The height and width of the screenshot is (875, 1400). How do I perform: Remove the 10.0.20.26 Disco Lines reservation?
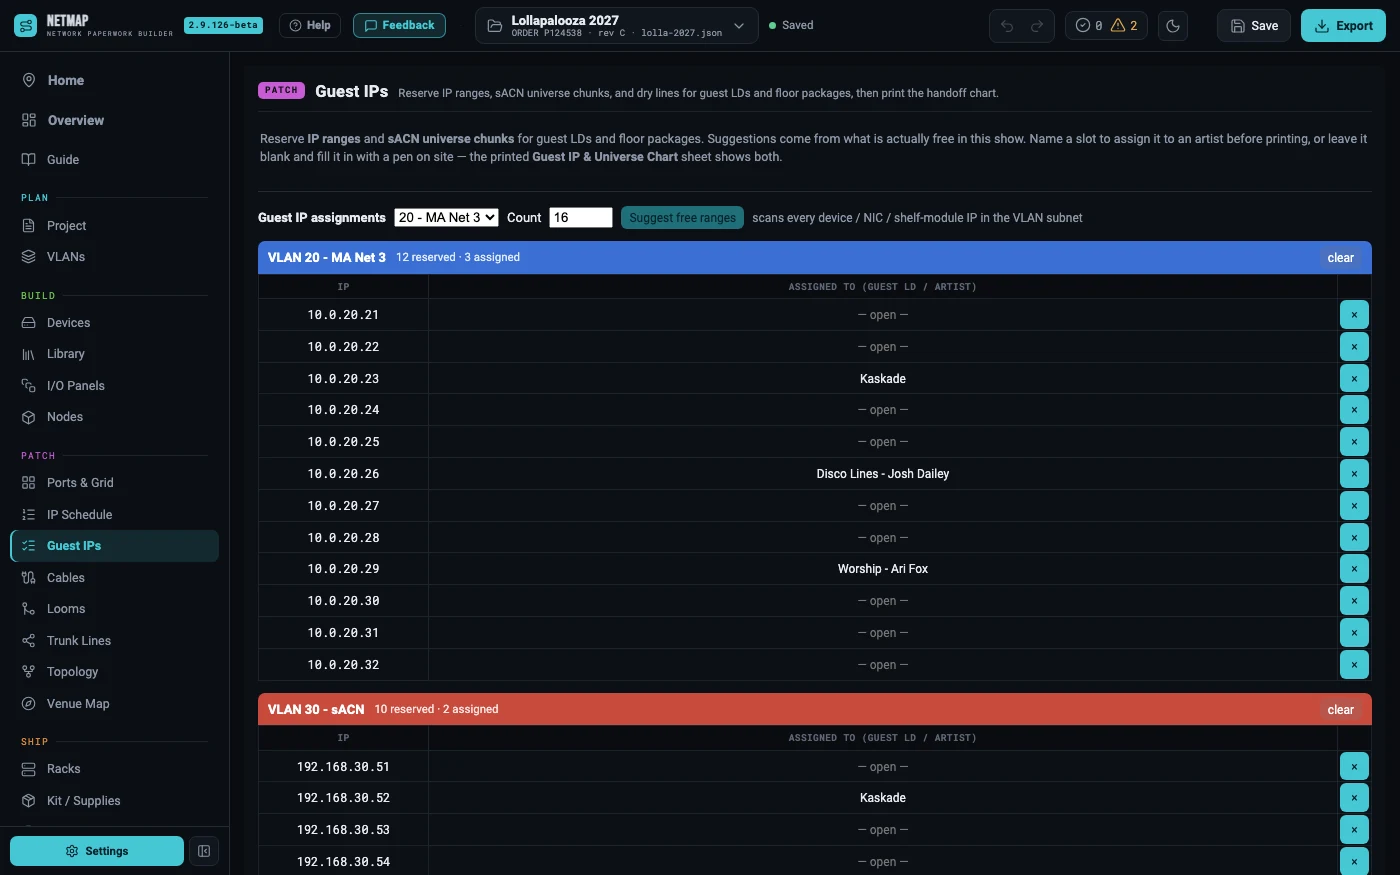pos(1354,474)
